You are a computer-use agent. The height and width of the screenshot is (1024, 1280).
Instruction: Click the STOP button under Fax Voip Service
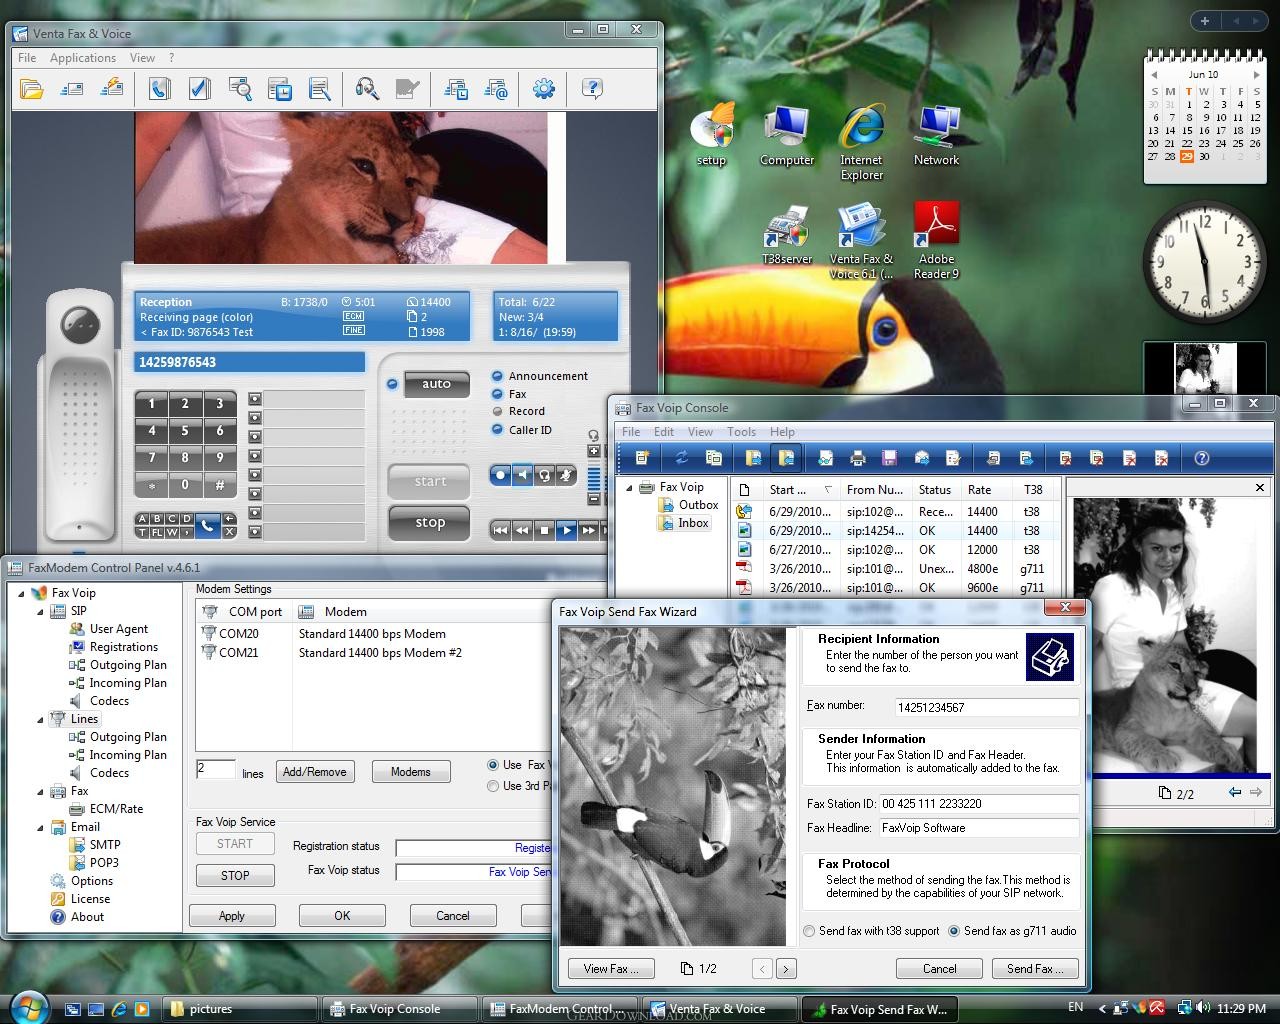point(235,876)
